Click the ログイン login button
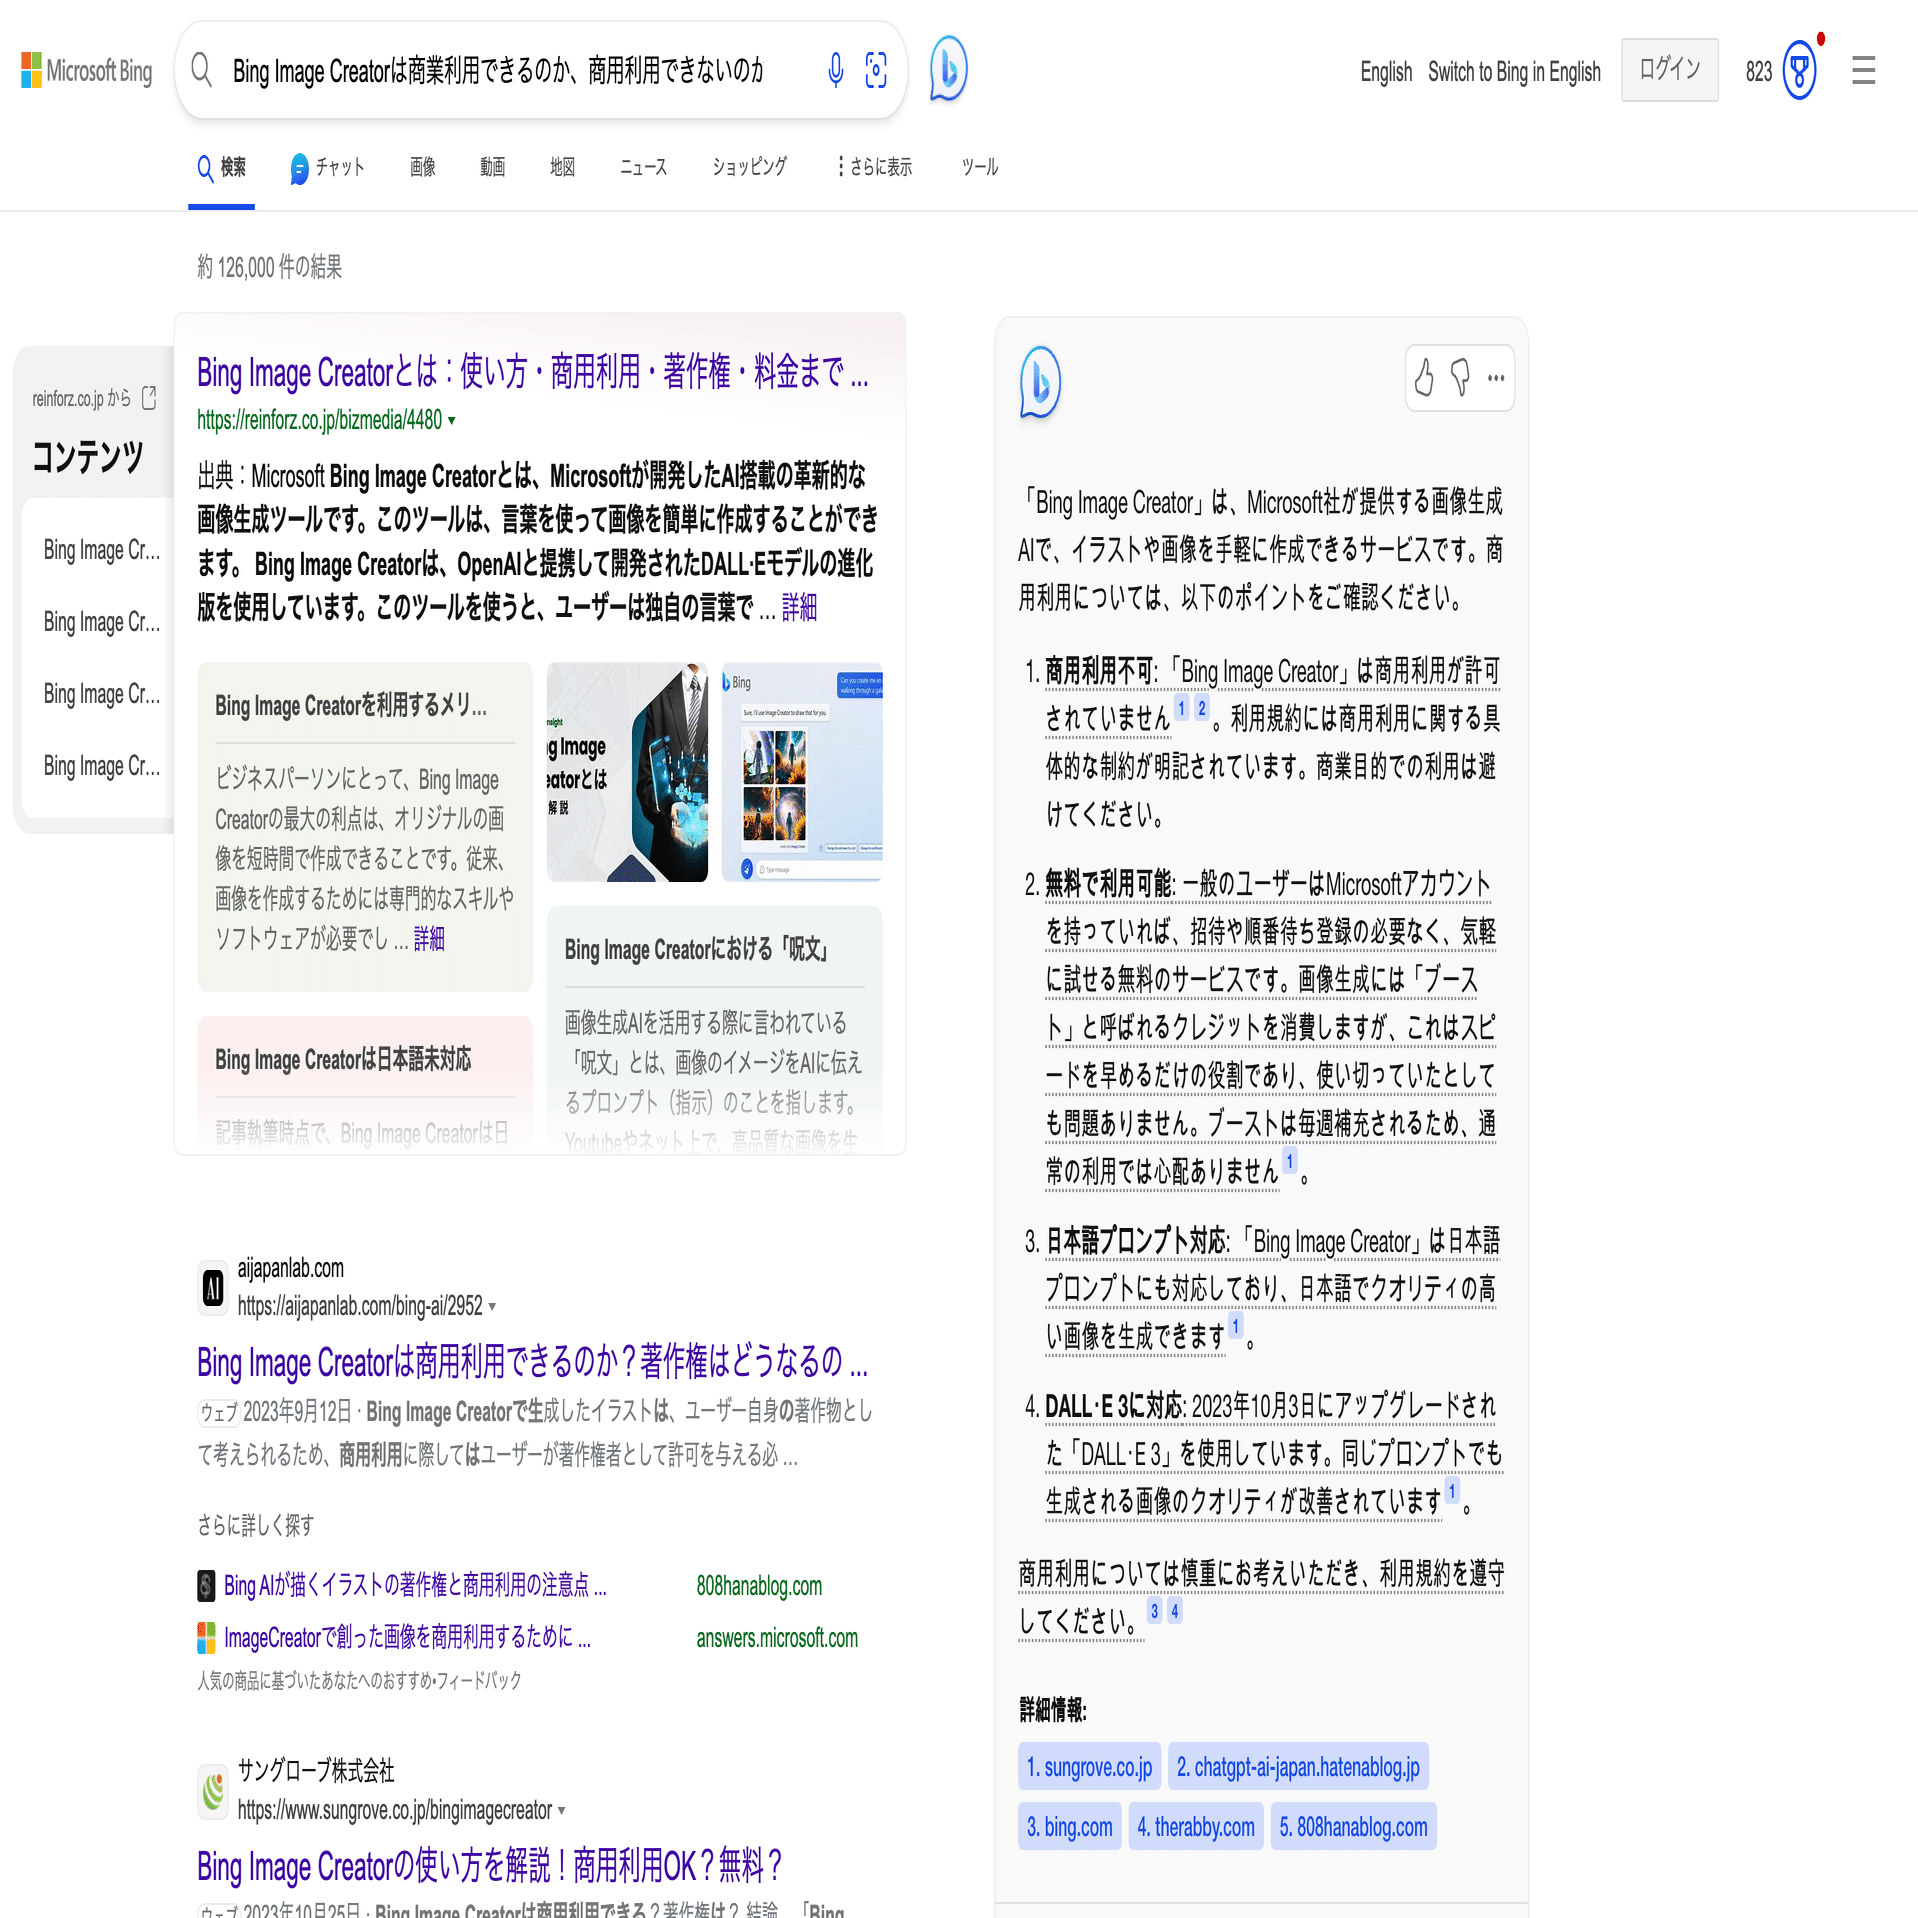The height and width of the screenshot is (1918, 1918). pos(1669,70)
